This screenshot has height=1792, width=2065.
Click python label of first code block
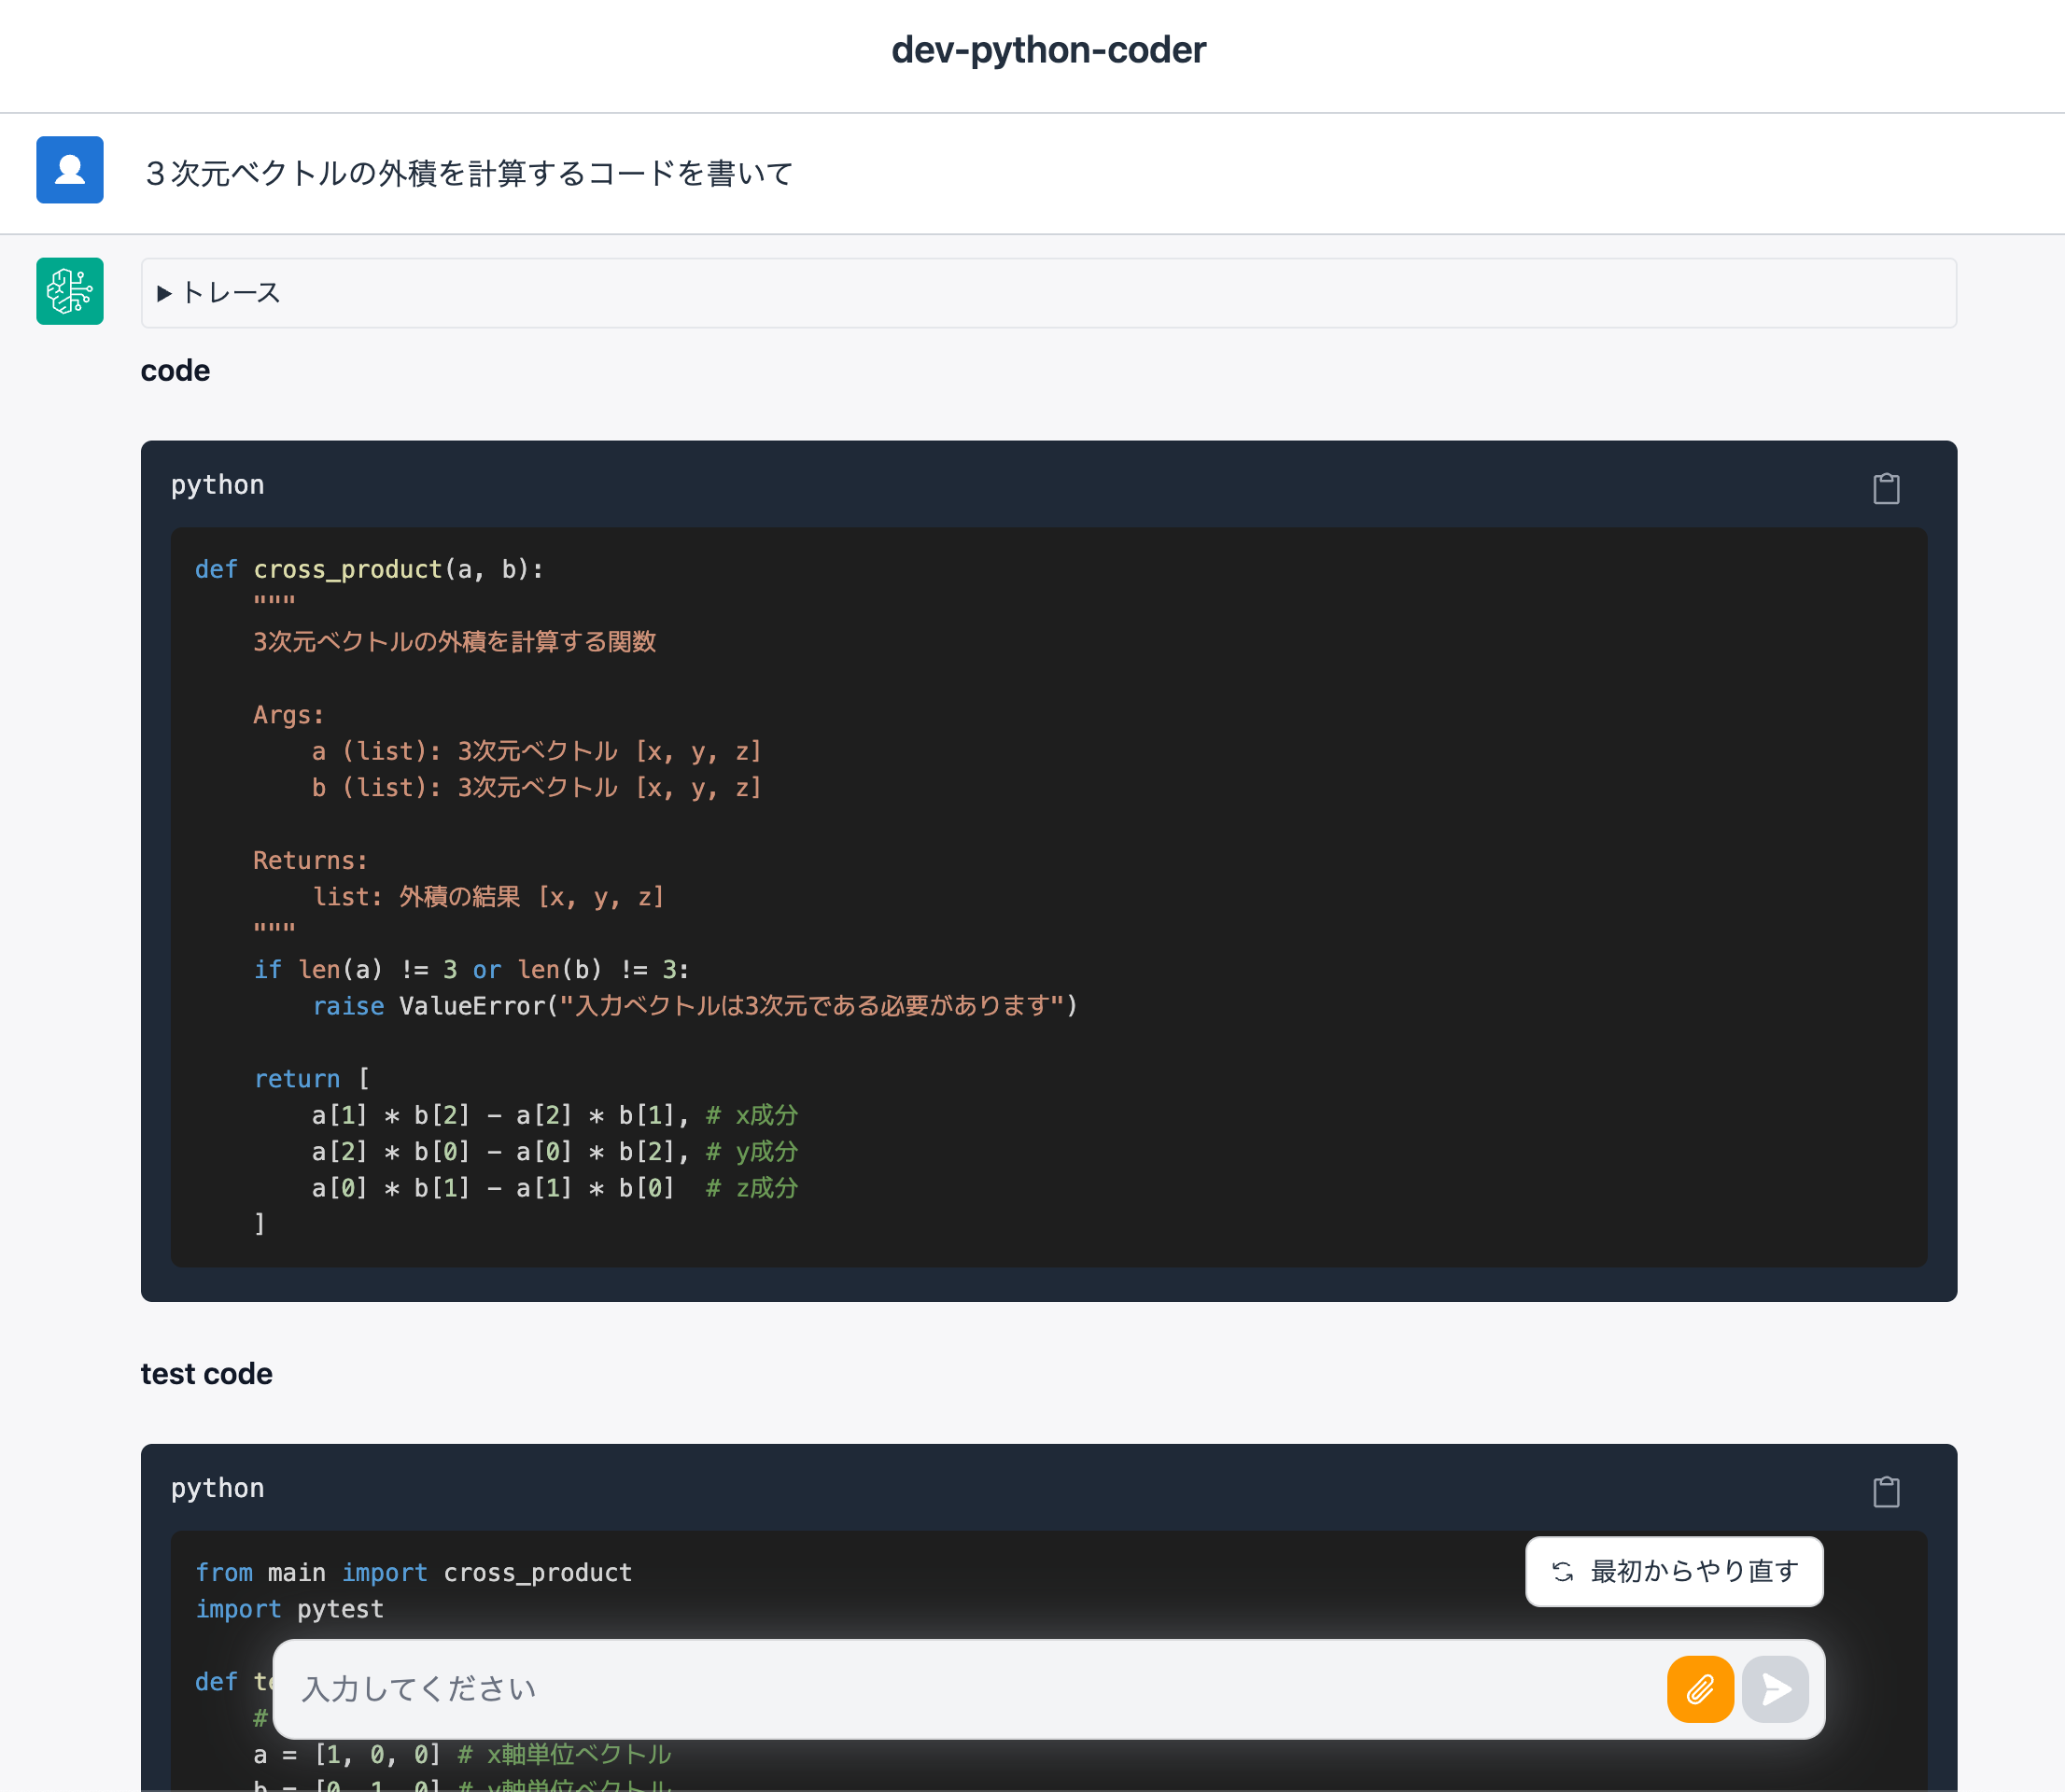click(217, 485)
